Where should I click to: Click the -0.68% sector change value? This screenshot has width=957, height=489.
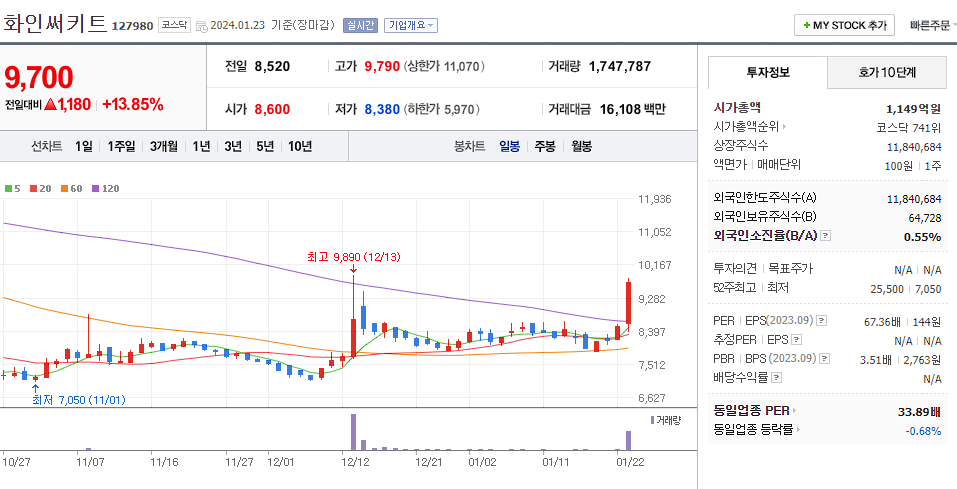pos(923,431)
